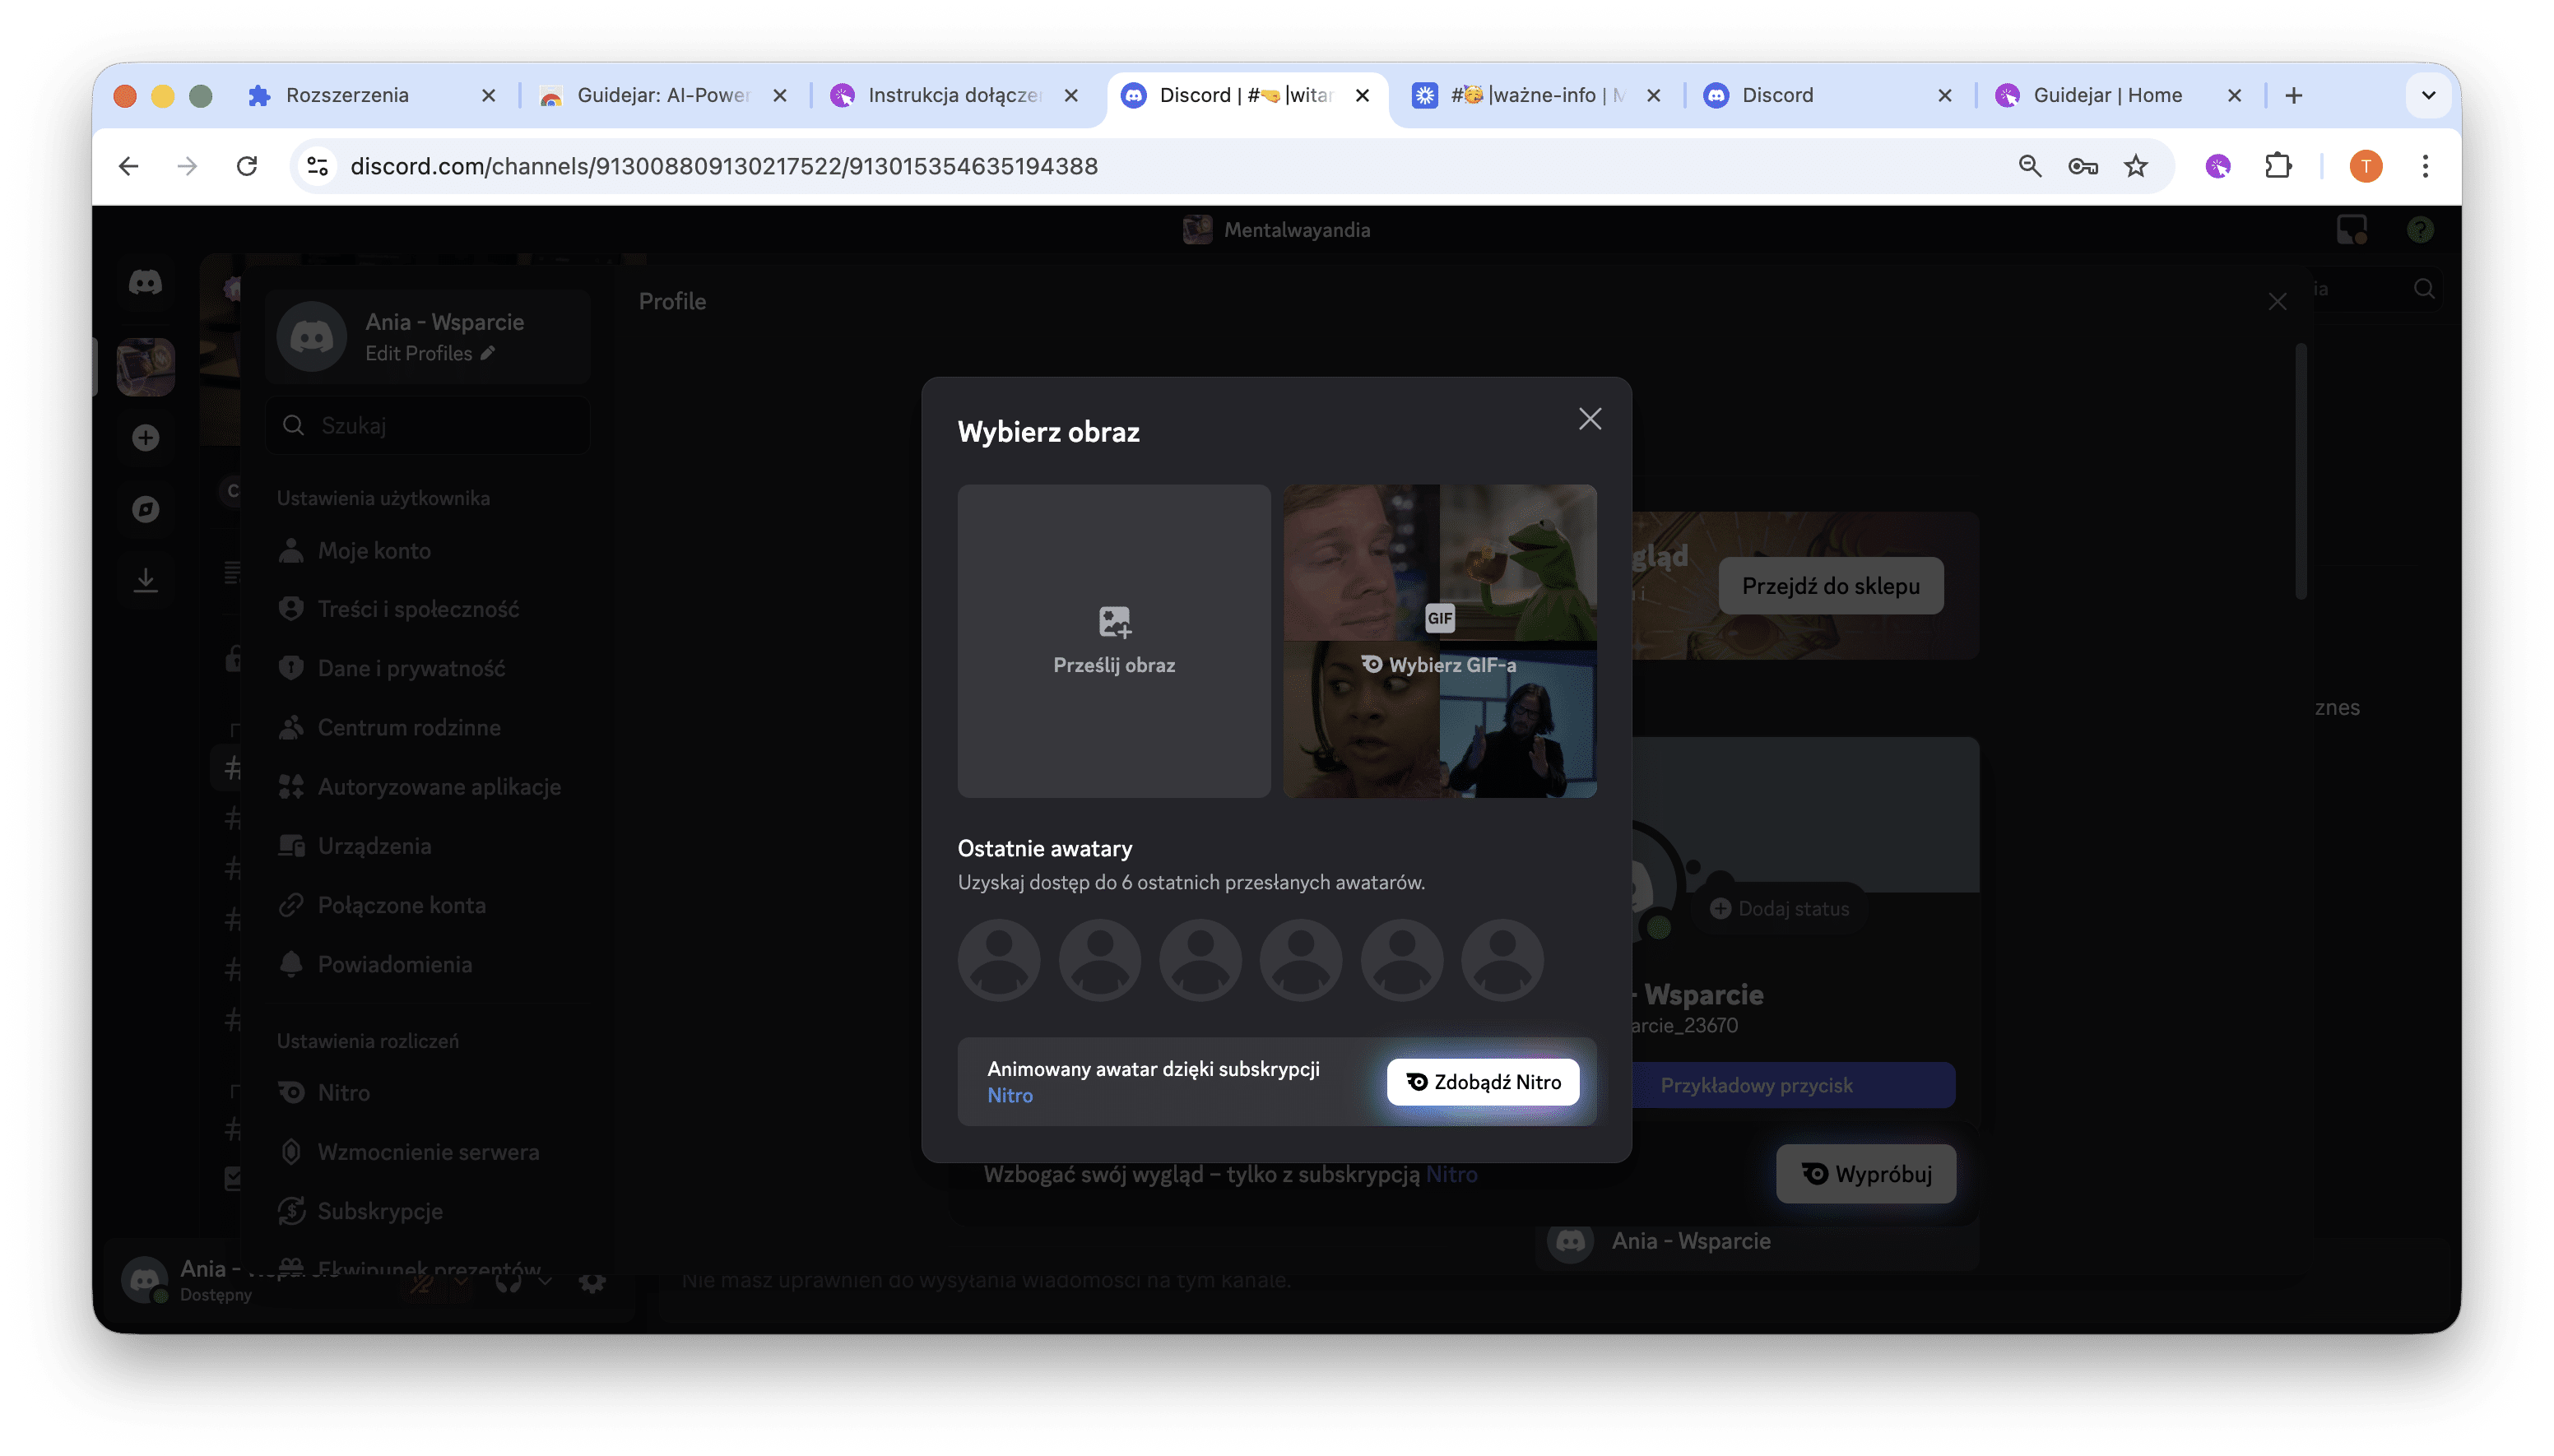Screen dimensions: 2554x1456
Task: Go back in browser history
Action: (x=129, y=166)
